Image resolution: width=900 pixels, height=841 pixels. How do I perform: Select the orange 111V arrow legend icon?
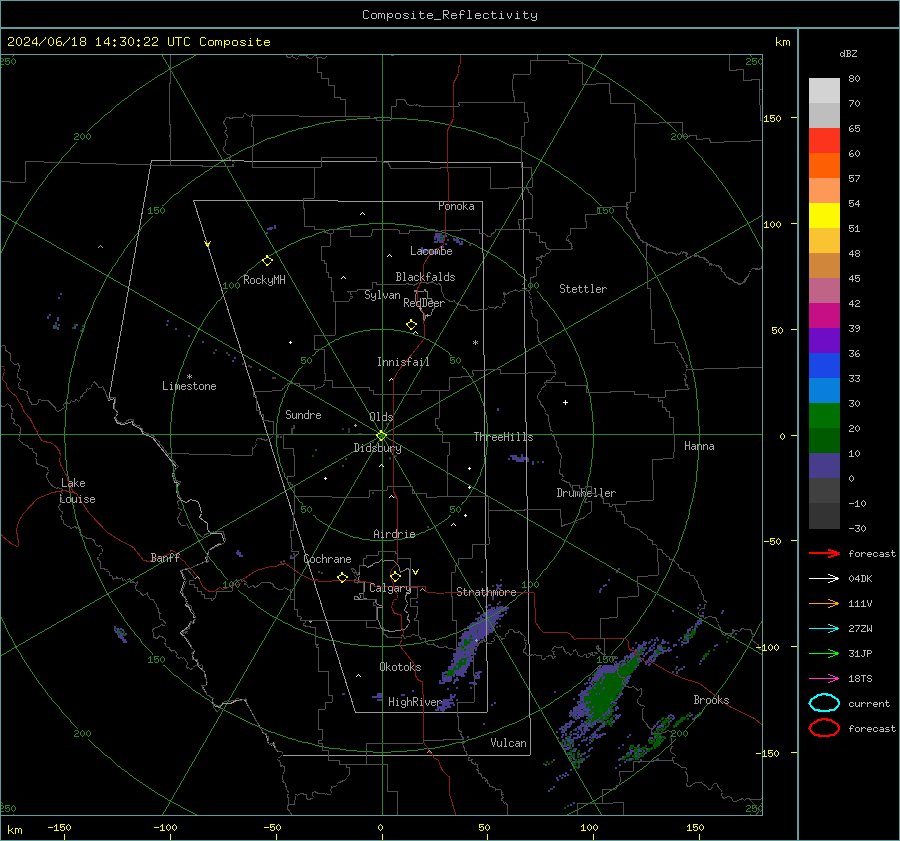pos(824,603)
